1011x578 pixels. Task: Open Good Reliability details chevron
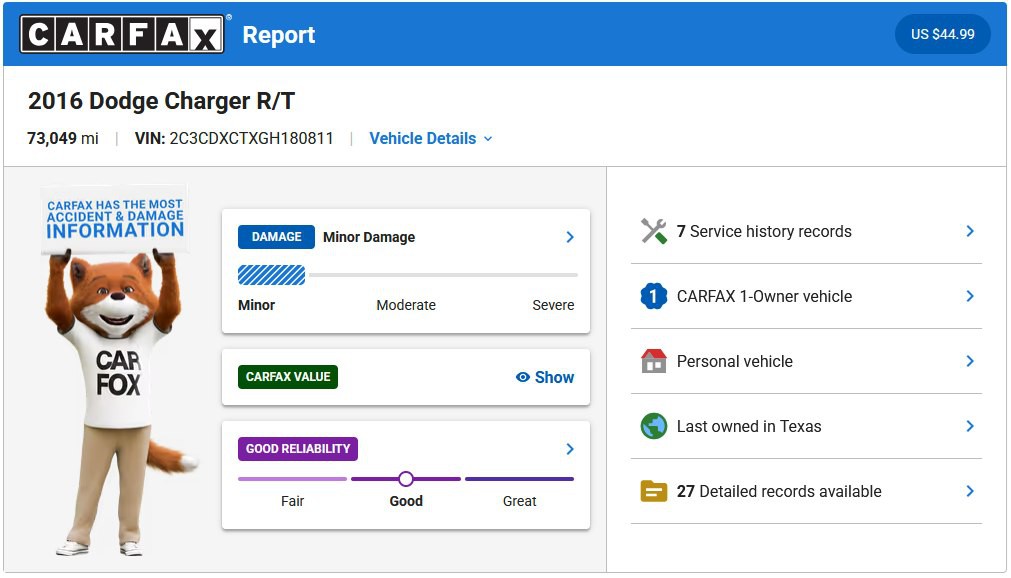pyautogui.click(x=570, y=449)
